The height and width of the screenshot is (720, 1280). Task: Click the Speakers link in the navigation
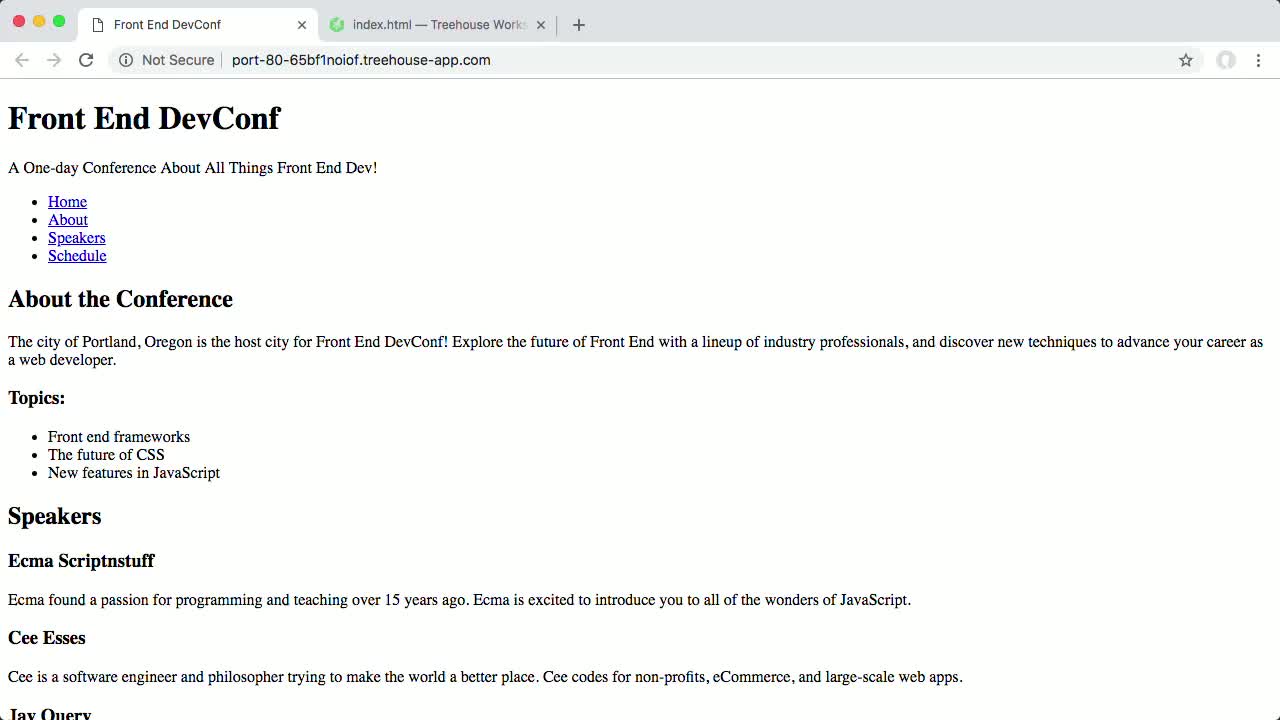click(x=76, y=238)
